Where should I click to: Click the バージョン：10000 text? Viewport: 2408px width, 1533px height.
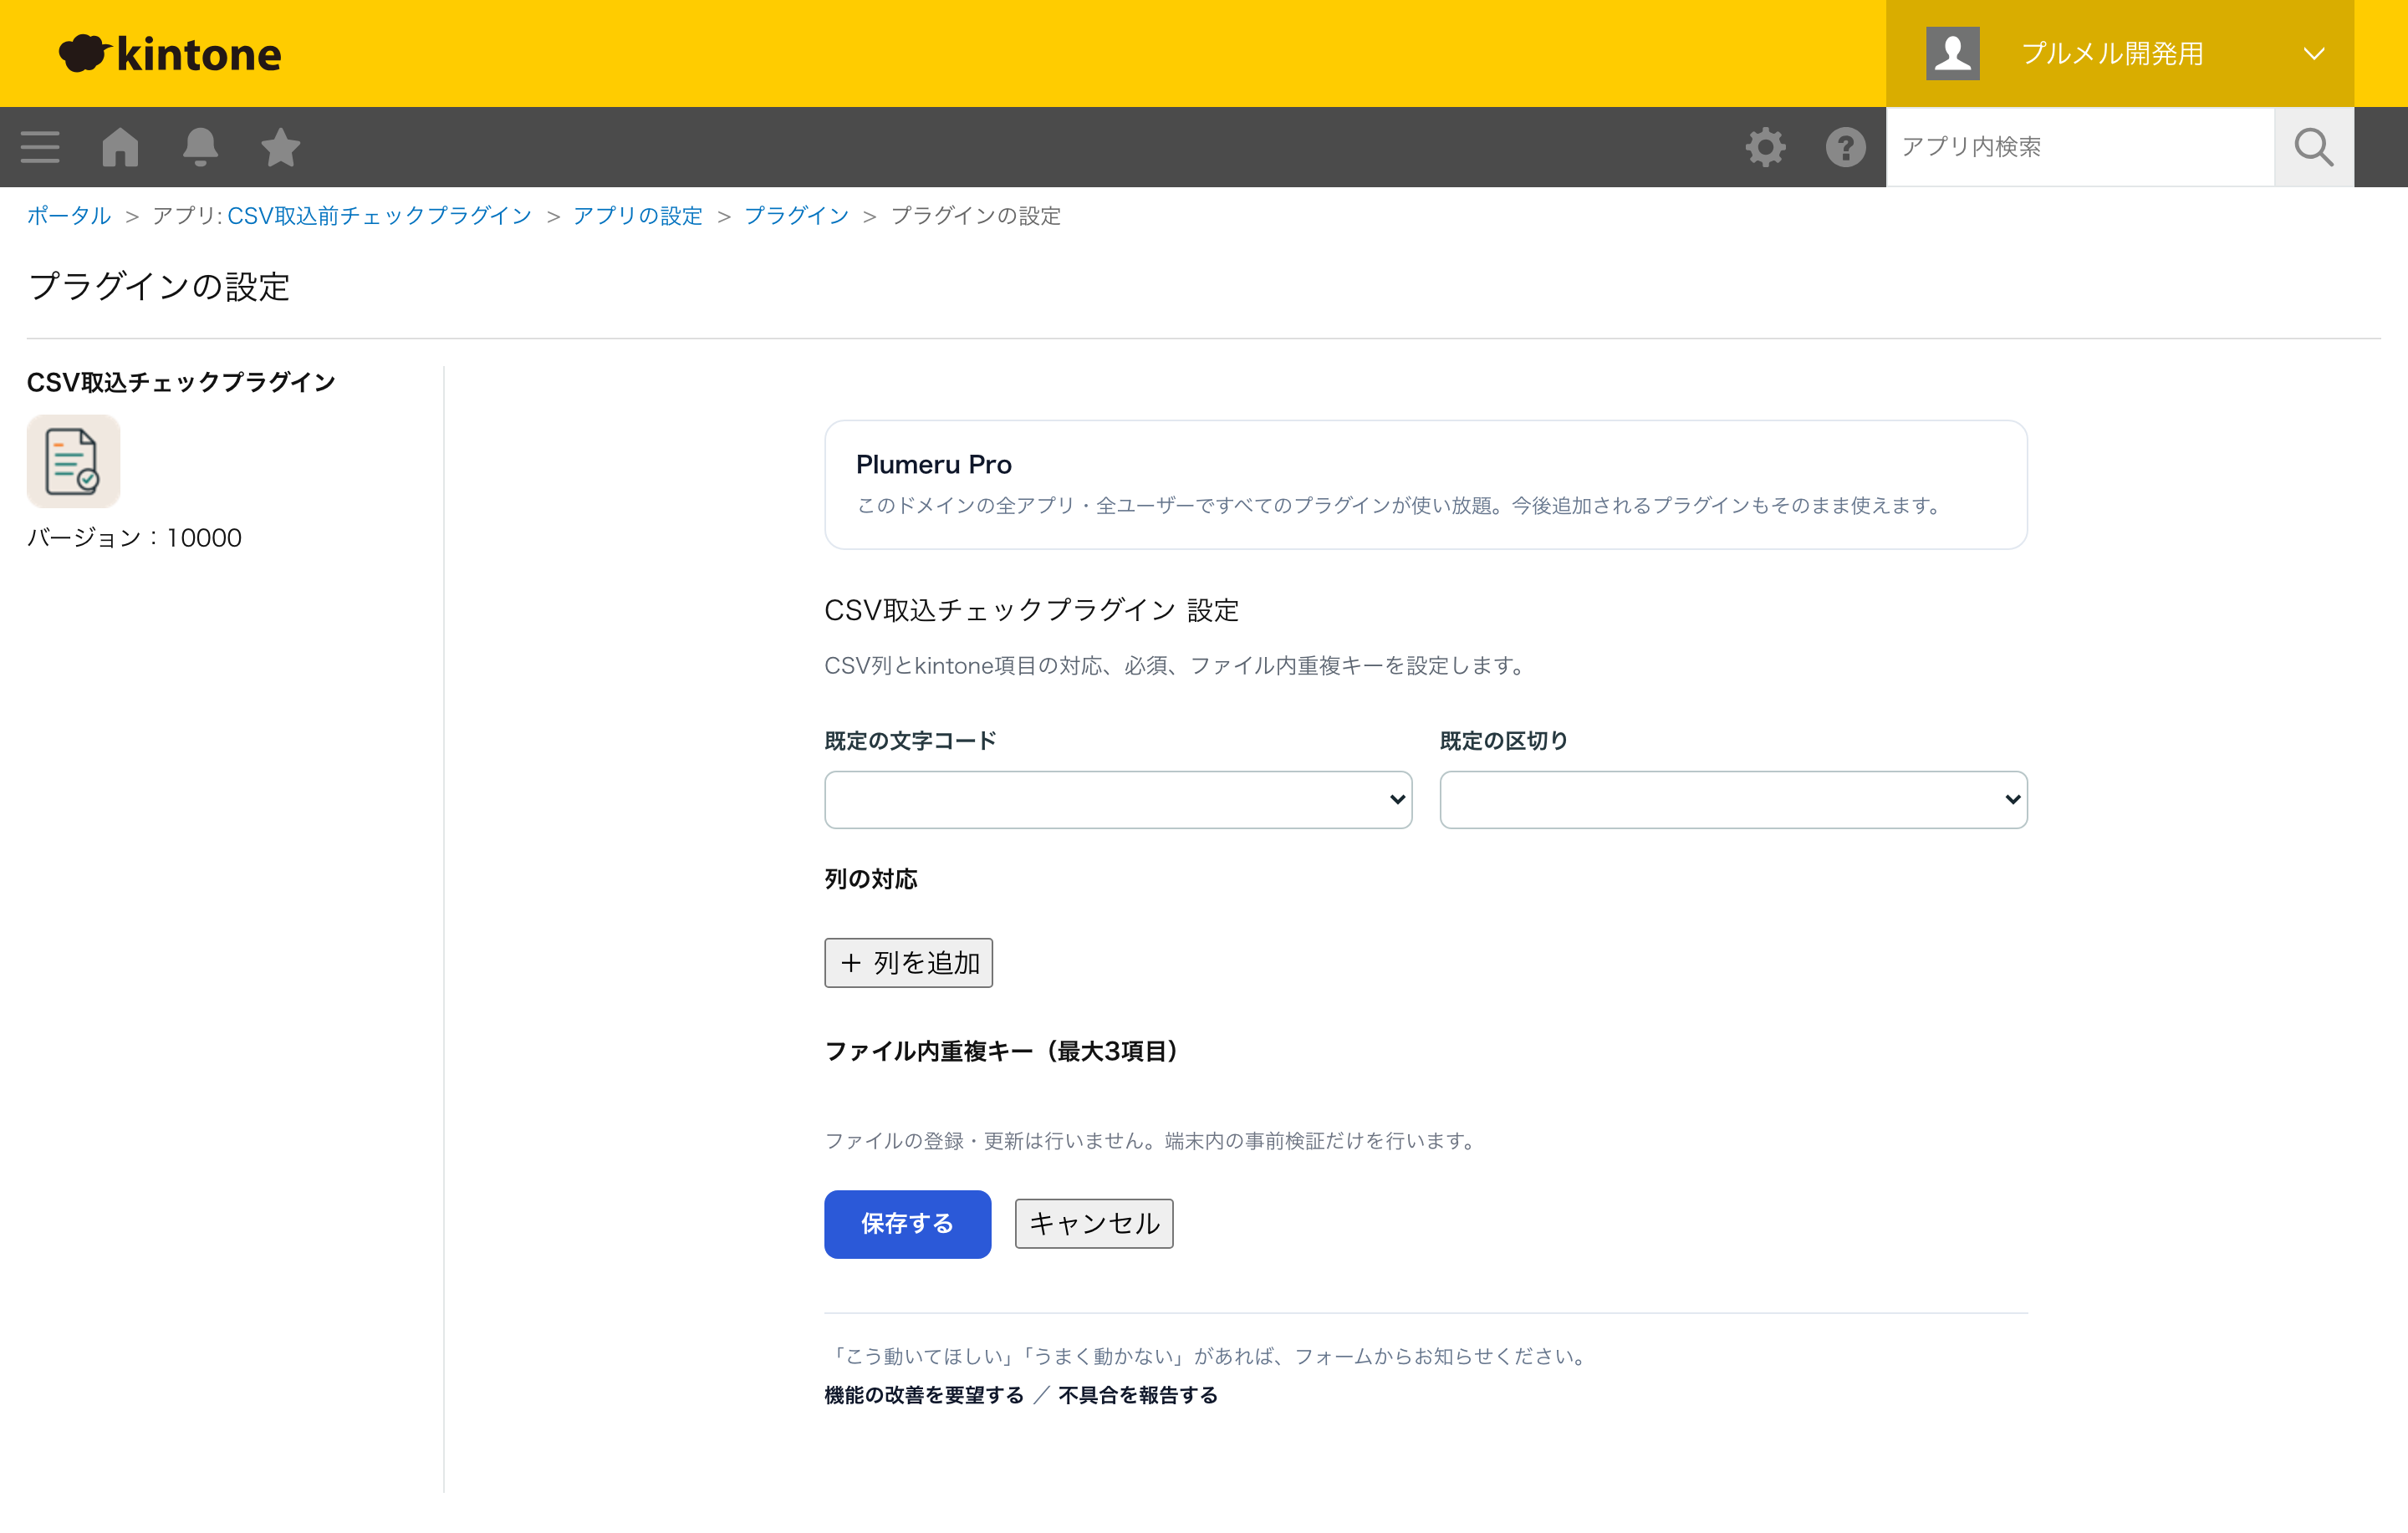[134, 537]
